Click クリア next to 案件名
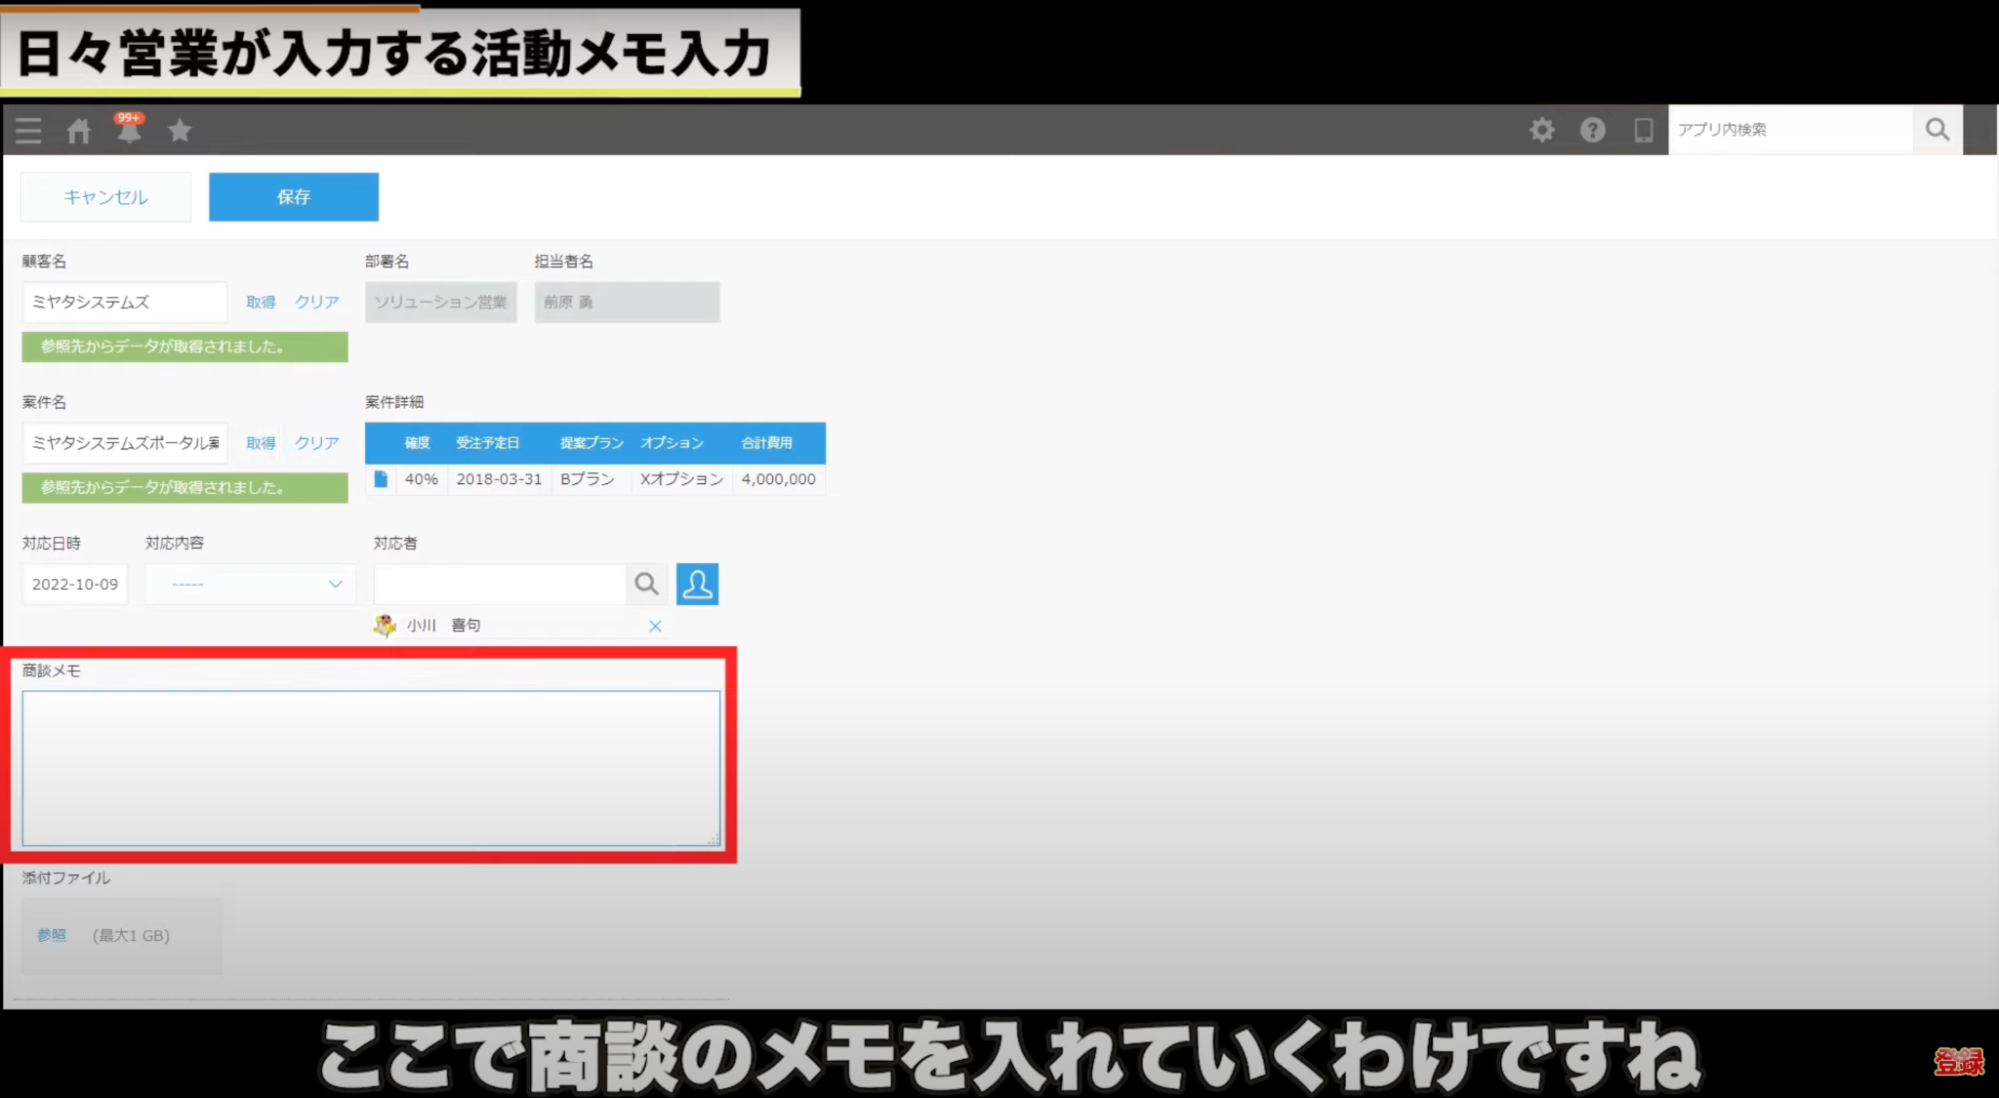This screenshot has width=1999, height=1099. point(316,443)
